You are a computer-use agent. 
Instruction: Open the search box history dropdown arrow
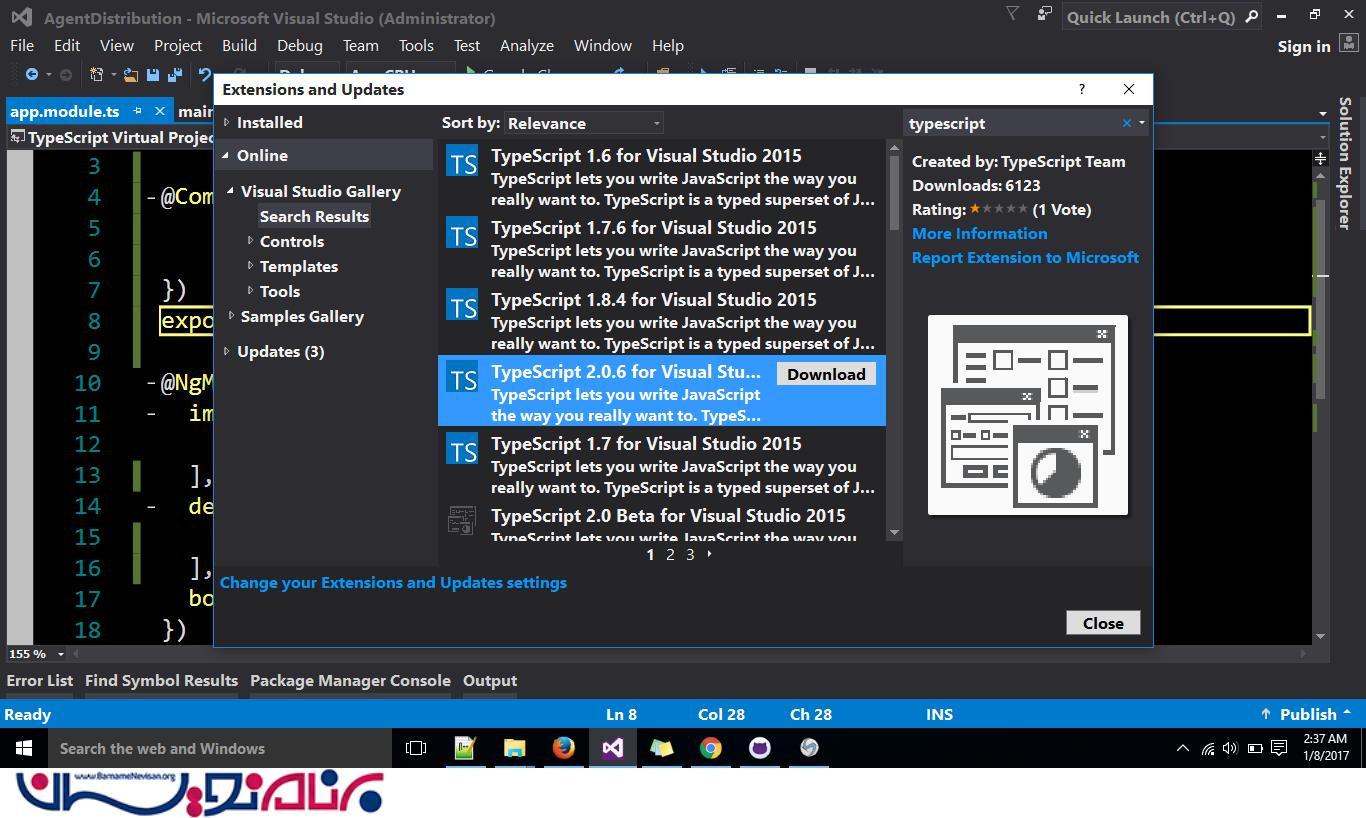(1142, 123)
